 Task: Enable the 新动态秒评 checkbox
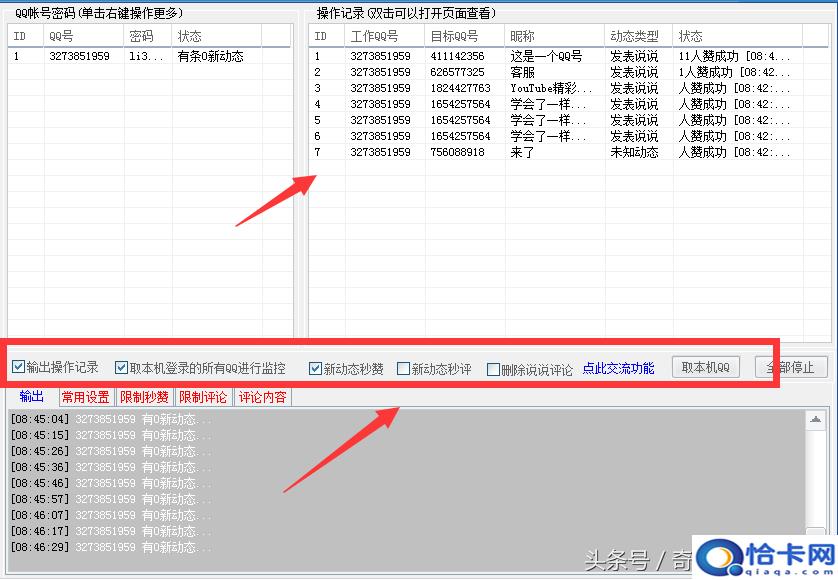point(404,369)
